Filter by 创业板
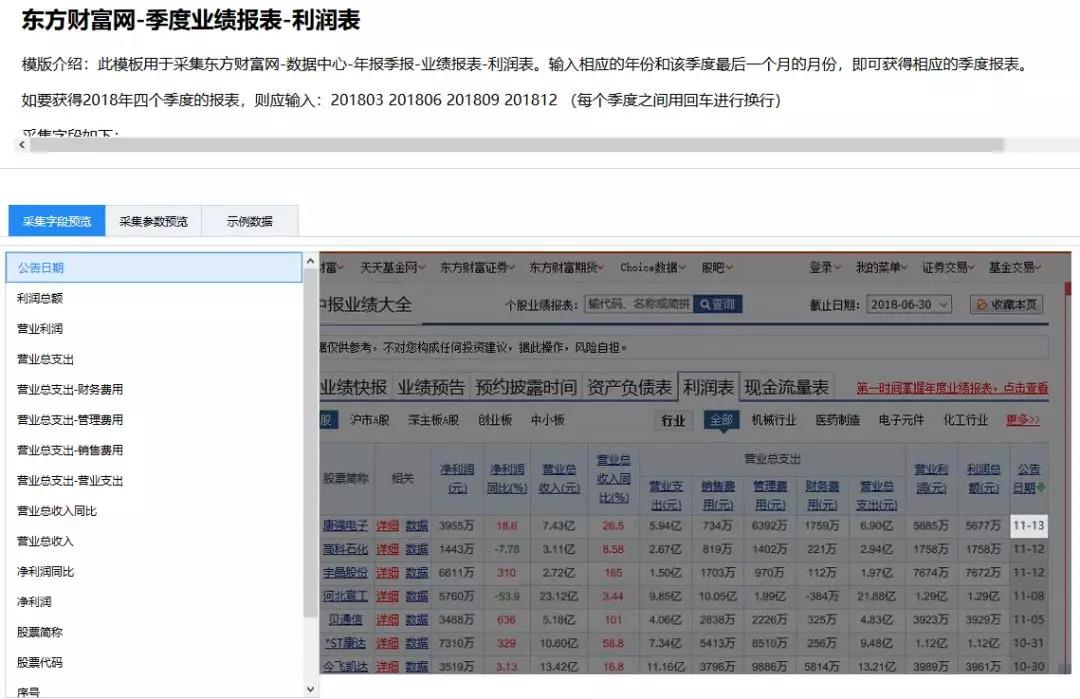This screenshot has height=699, width=1080. (x=495, y=420)
